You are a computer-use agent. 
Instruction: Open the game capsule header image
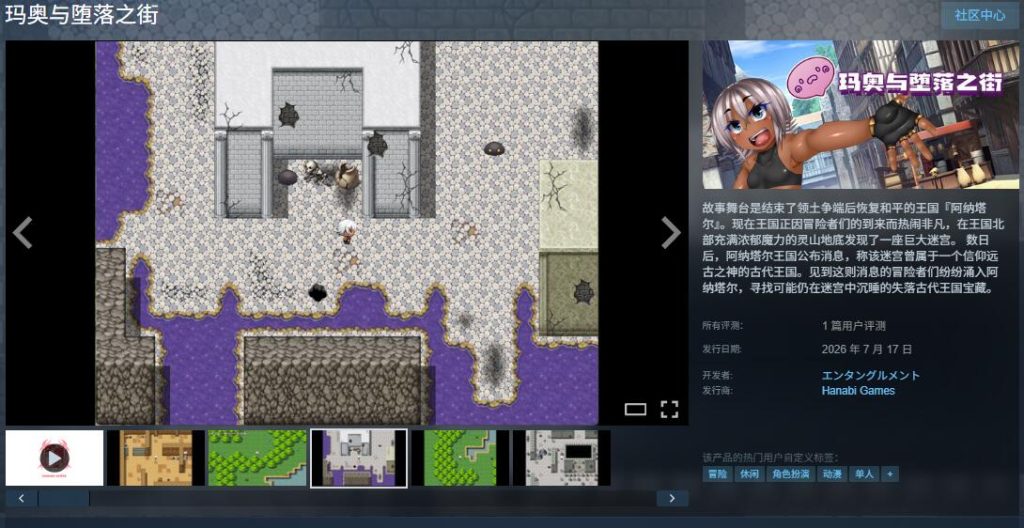[860, 115]
